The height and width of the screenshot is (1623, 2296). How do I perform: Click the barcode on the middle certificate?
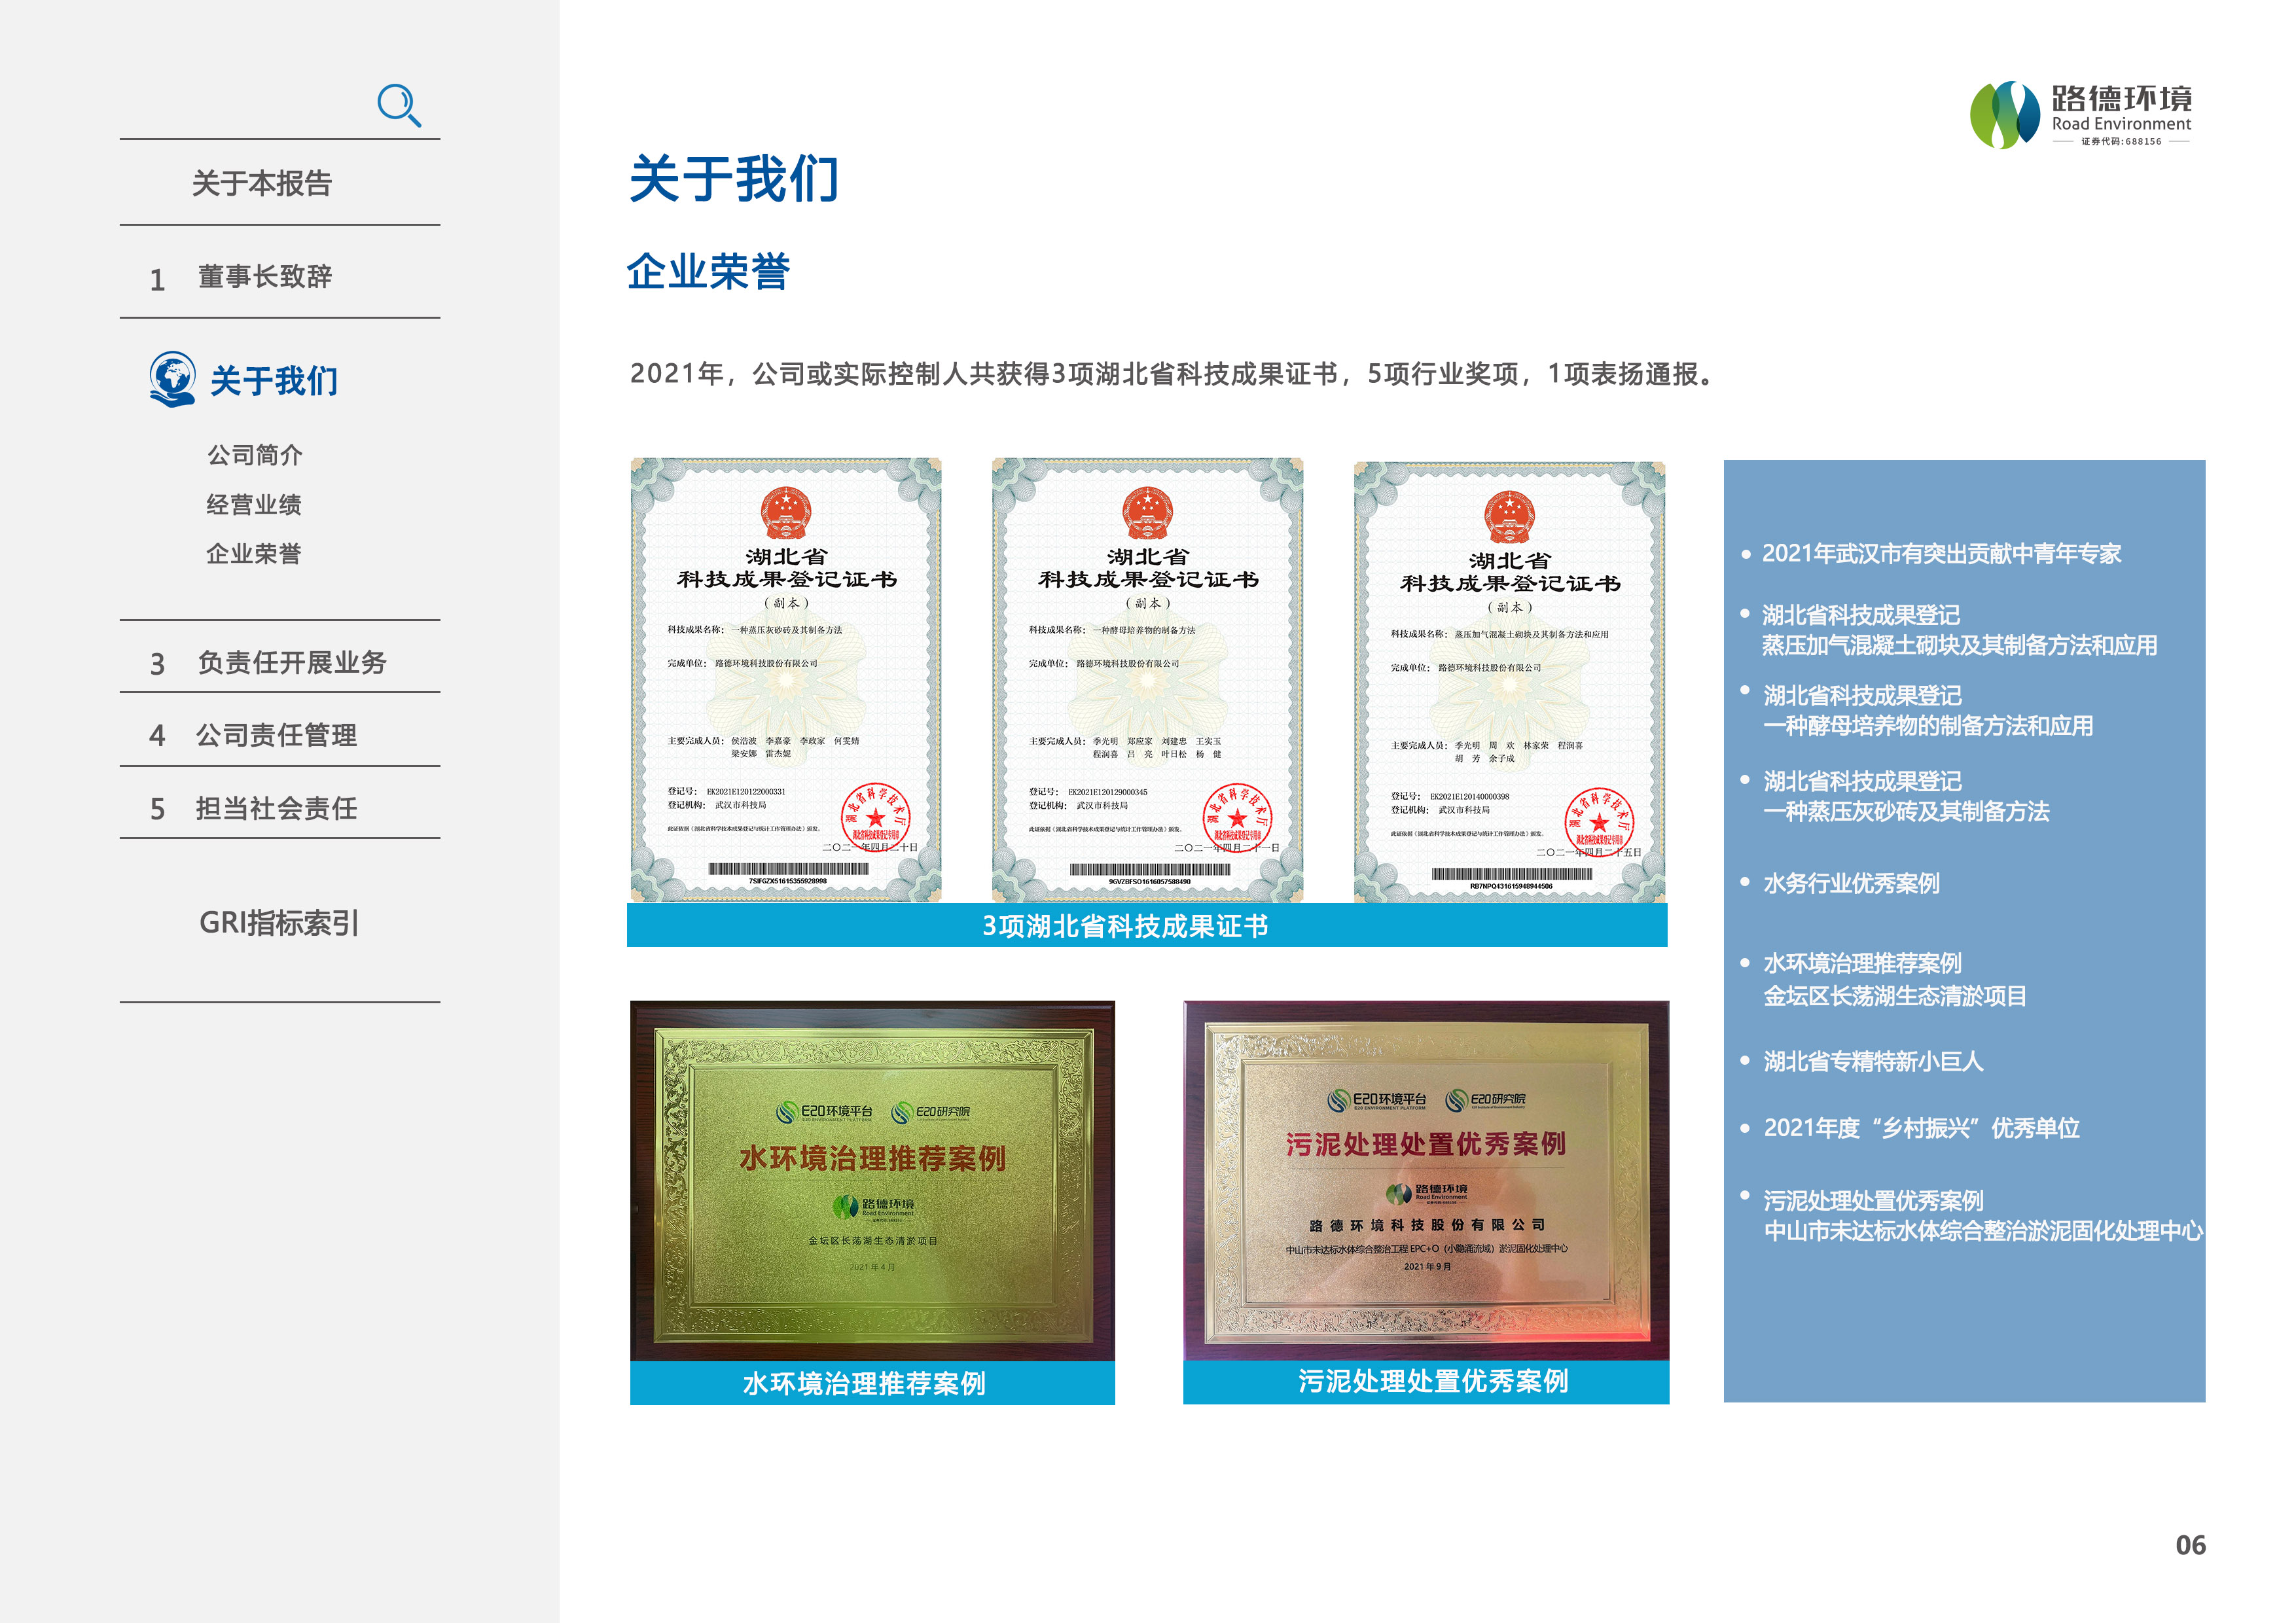coord(1149,870)
